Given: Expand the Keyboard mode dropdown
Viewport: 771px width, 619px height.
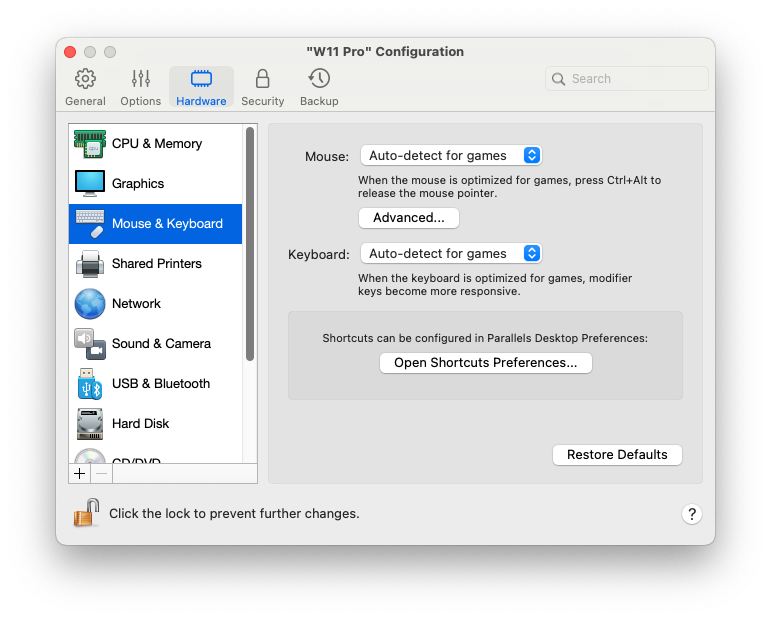Looking at the screenshot, I should click(450, 254).
